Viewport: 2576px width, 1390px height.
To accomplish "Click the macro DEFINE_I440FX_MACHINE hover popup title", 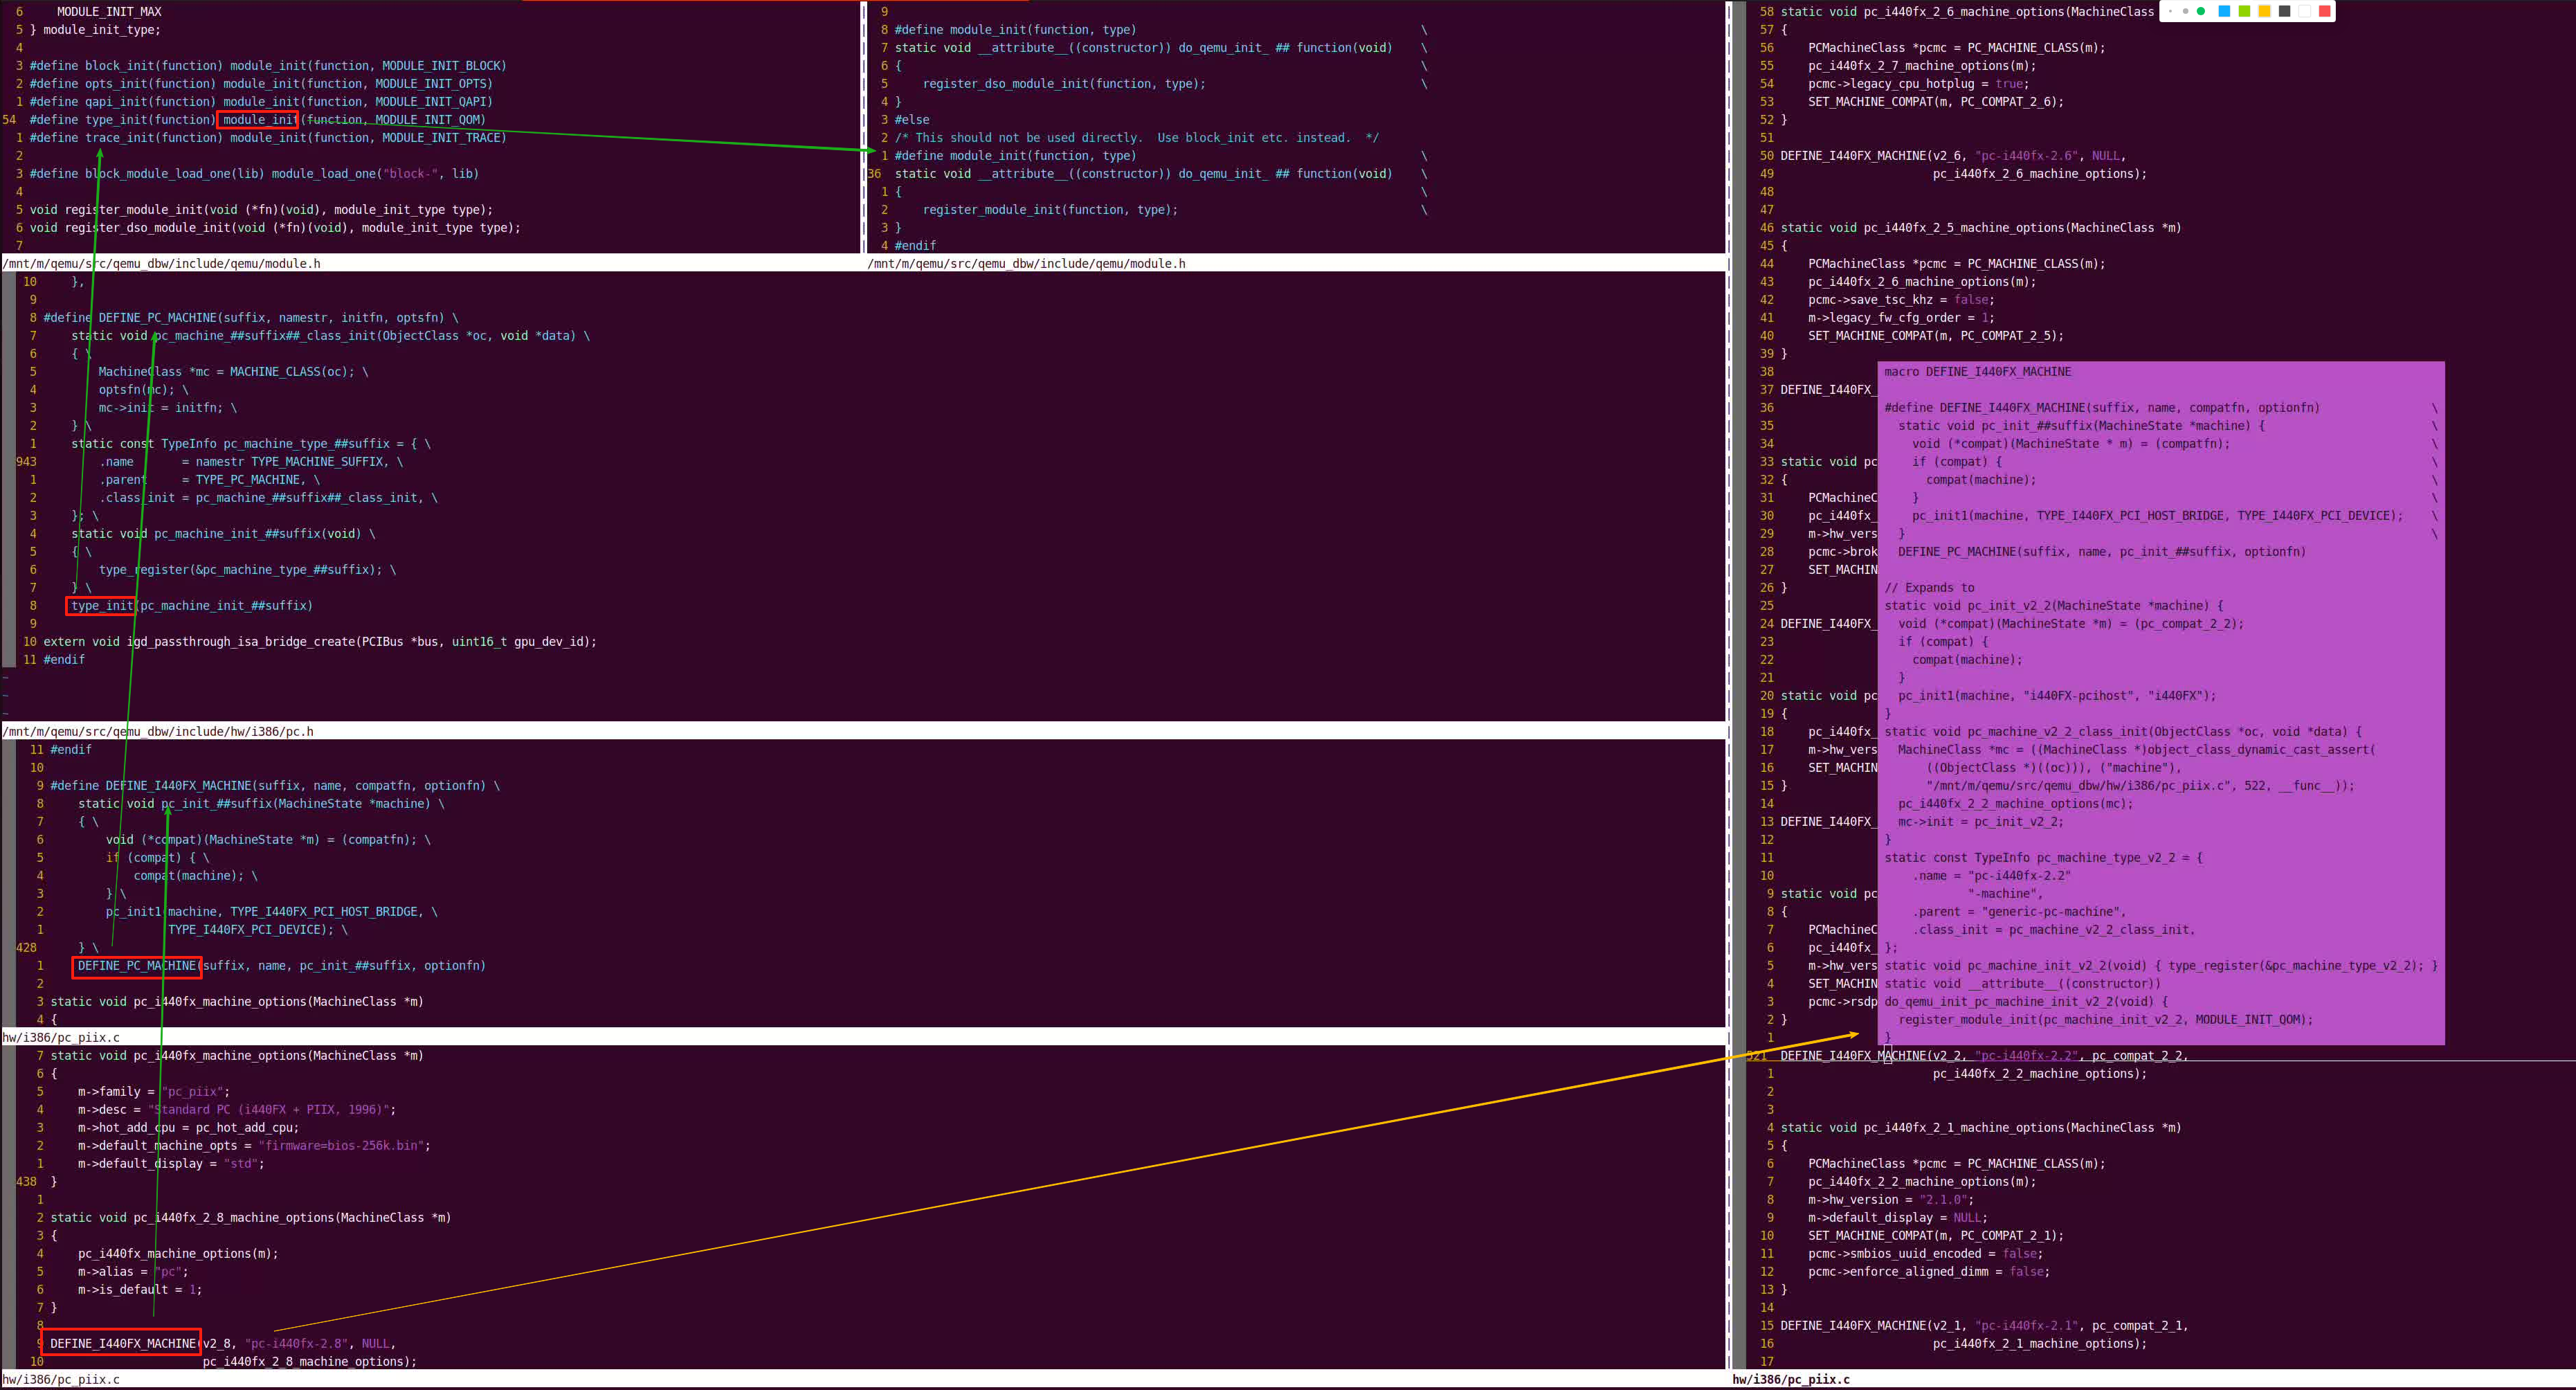I will (1977, 372).
